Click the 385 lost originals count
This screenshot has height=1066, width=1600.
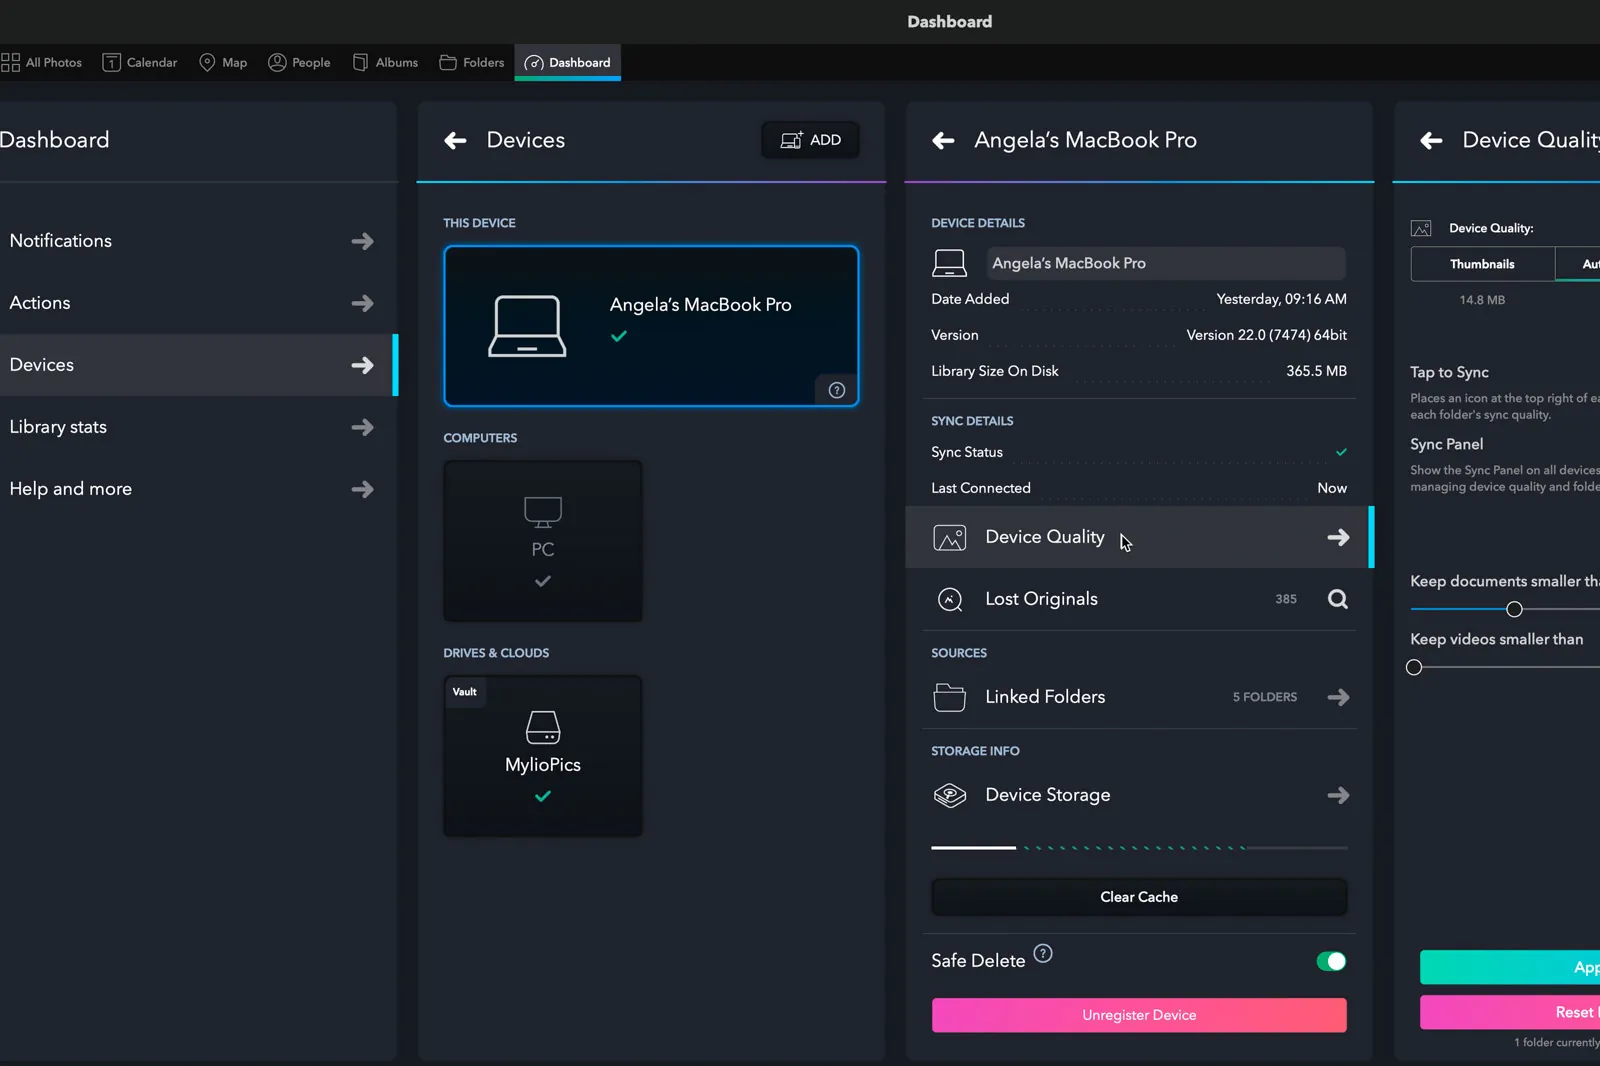(1286, 599)
